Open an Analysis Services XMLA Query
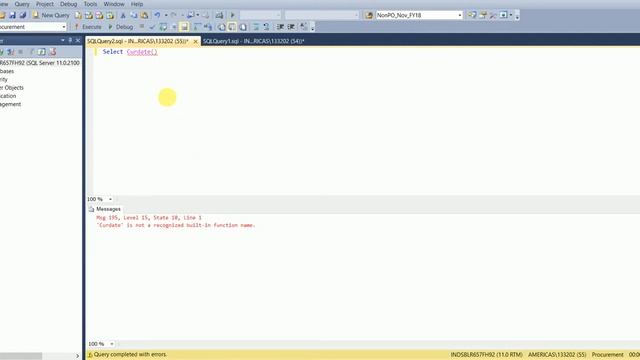The width and height of the screenshot is (640, 360). 110,15
